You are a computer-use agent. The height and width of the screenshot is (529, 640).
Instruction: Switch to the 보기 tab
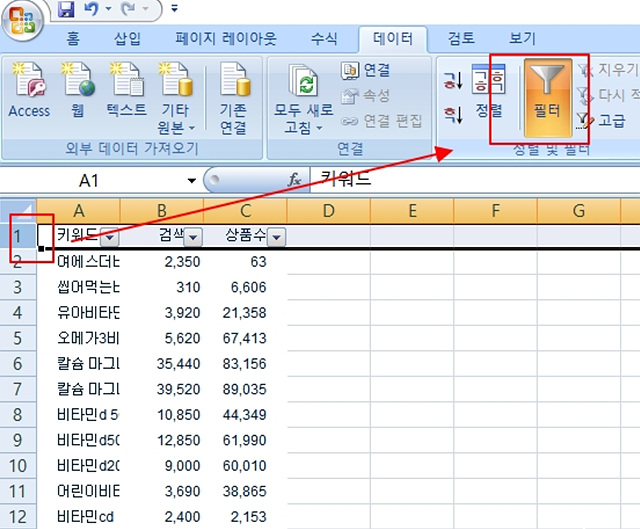pyautogui.click(x=522, y=39)
